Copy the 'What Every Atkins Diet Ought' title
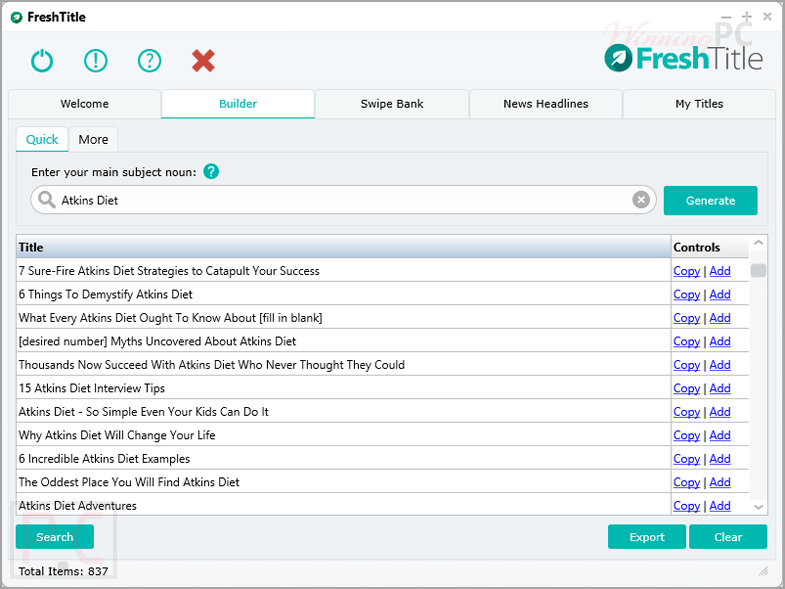 pyautogui.click(x=686, y=318)
